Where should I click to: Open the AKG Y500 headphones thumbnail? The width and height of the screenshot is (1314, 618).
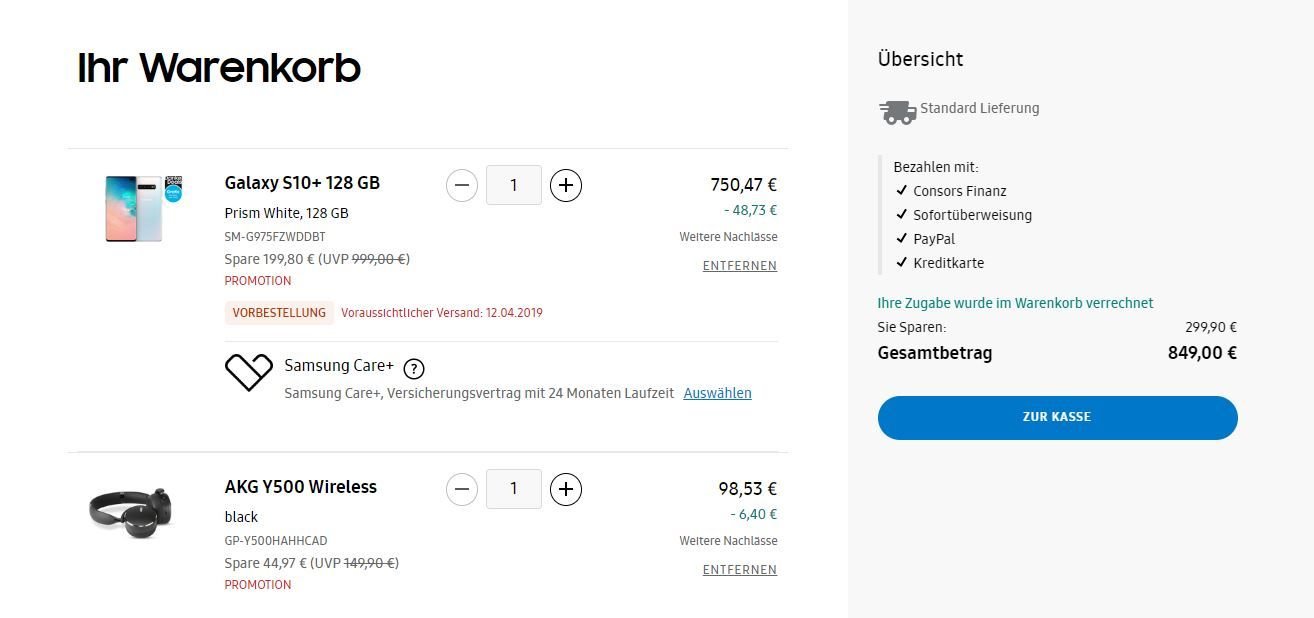(x=131, y=512)
